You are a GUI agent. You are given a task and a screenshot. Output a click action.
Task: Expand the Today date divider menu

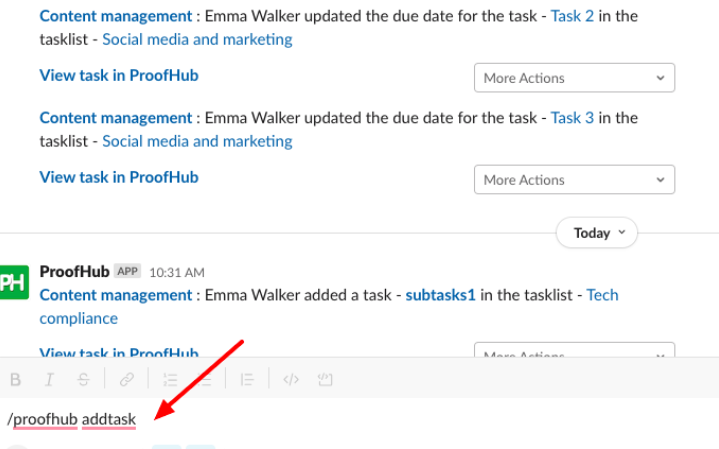pyautogui.click(x=597, y=233)
